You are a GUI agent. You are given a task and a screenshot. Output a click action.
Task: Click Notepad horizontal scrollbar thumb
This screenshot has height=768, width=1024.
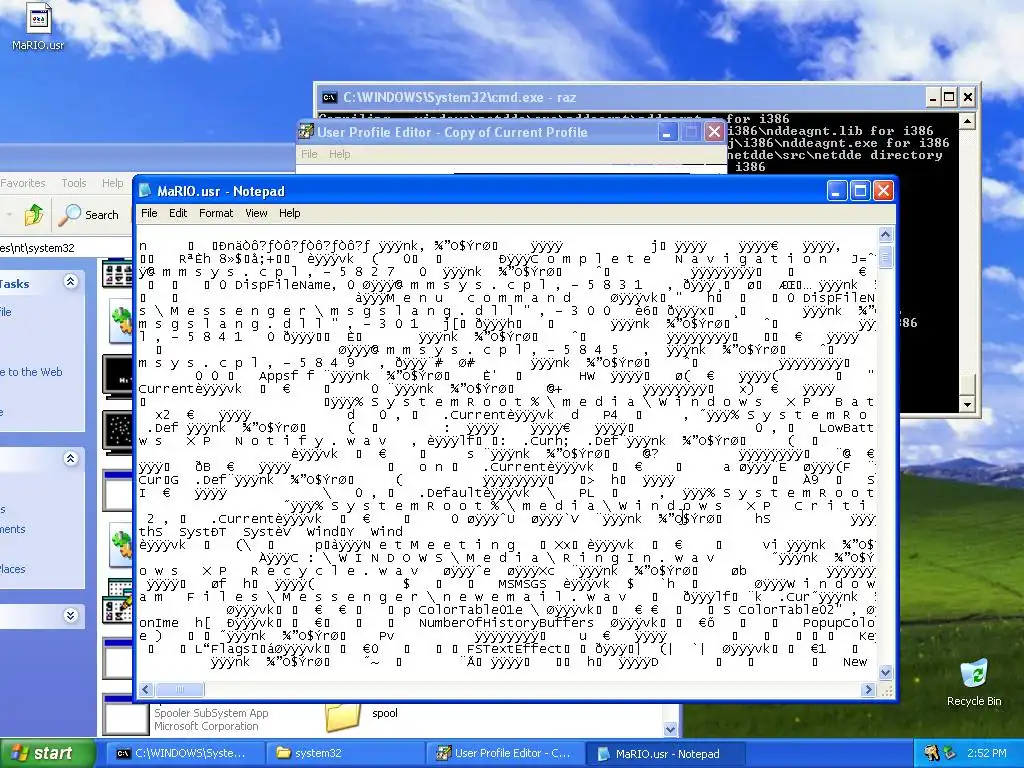pos(180,690)
